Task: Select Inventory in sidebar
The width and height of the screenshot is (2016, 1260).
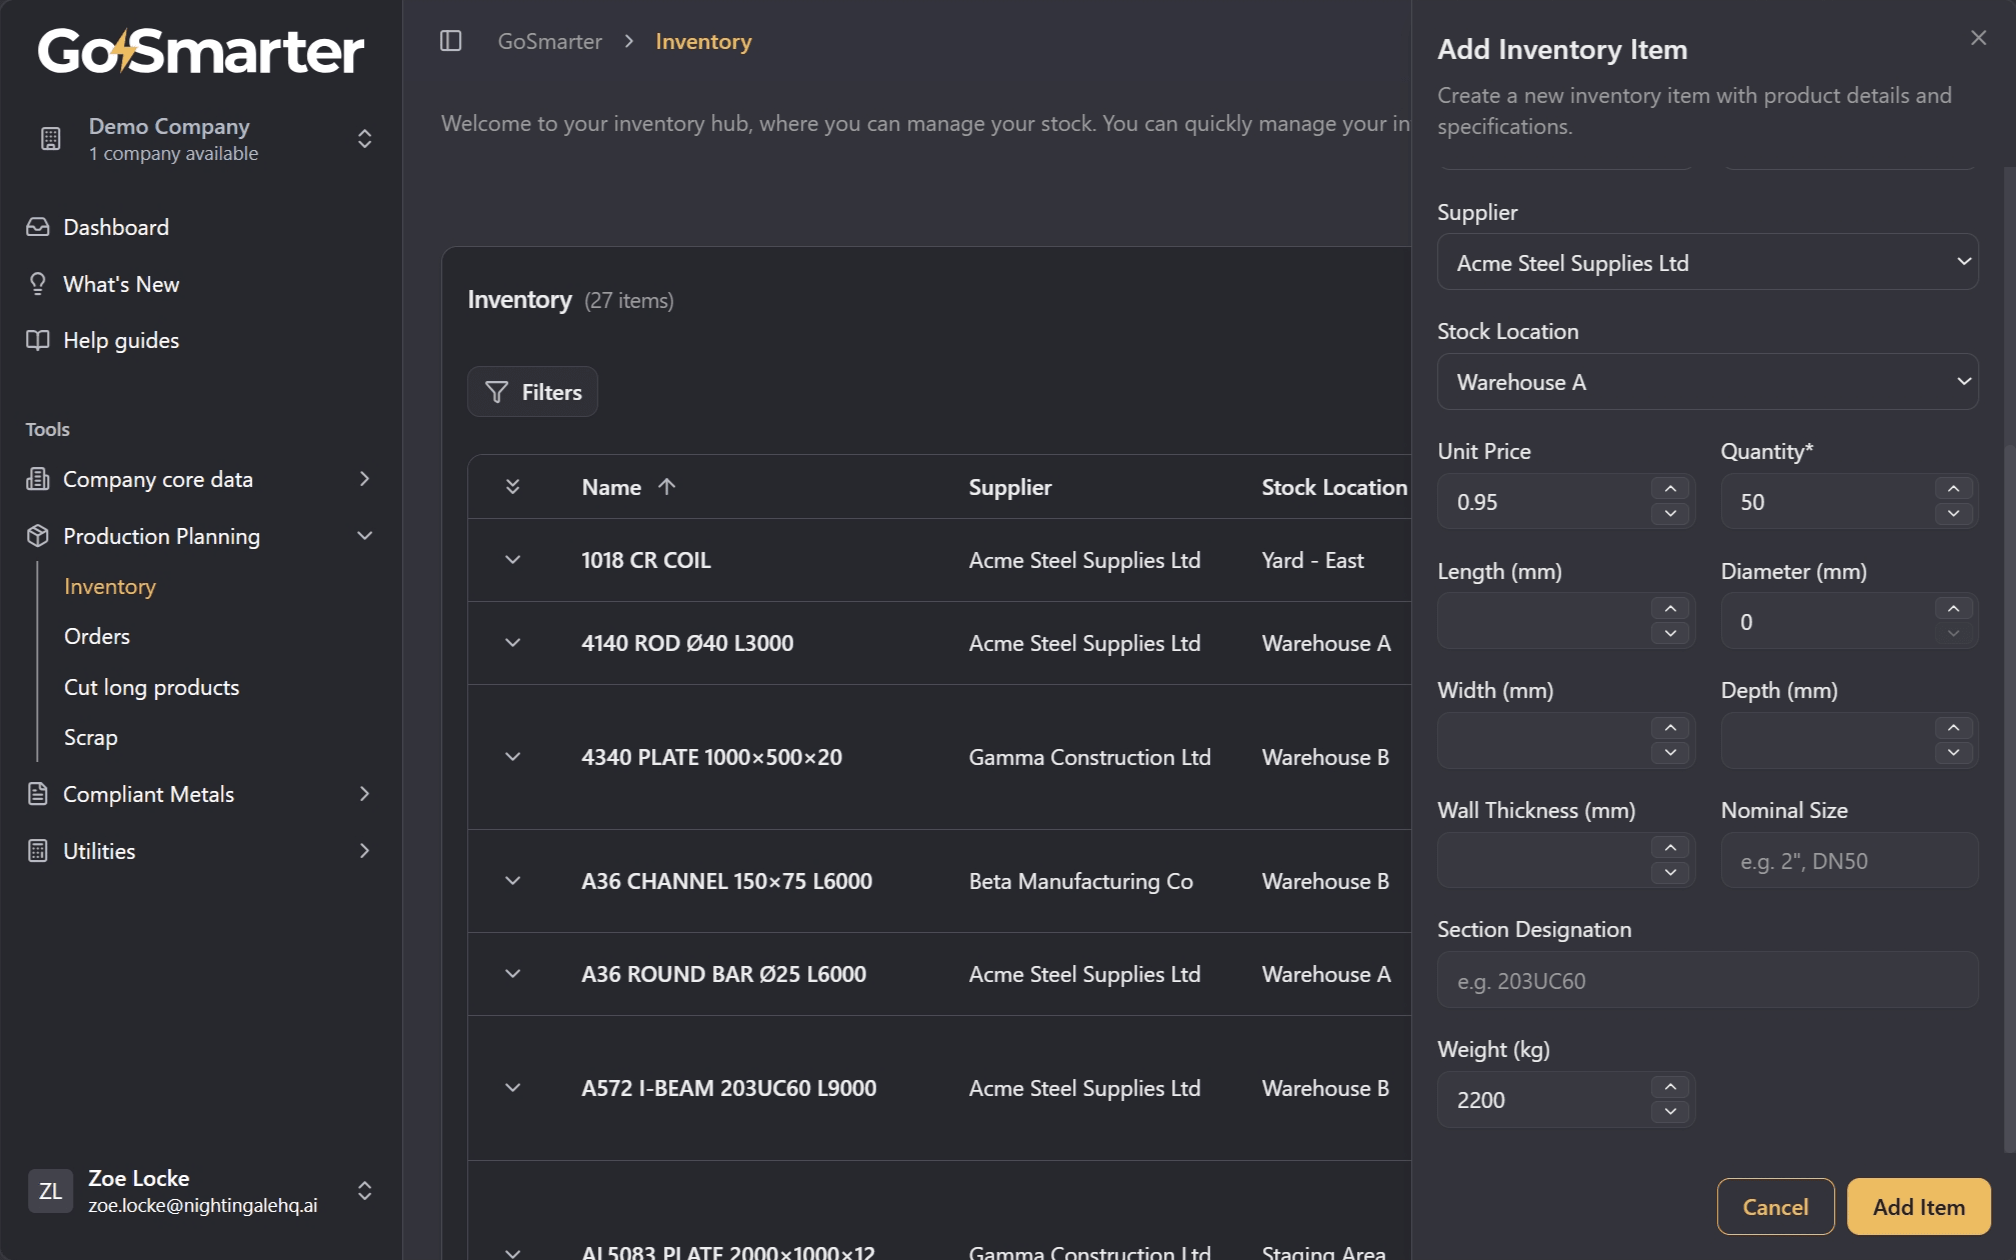Action: (x=110, y=586)
